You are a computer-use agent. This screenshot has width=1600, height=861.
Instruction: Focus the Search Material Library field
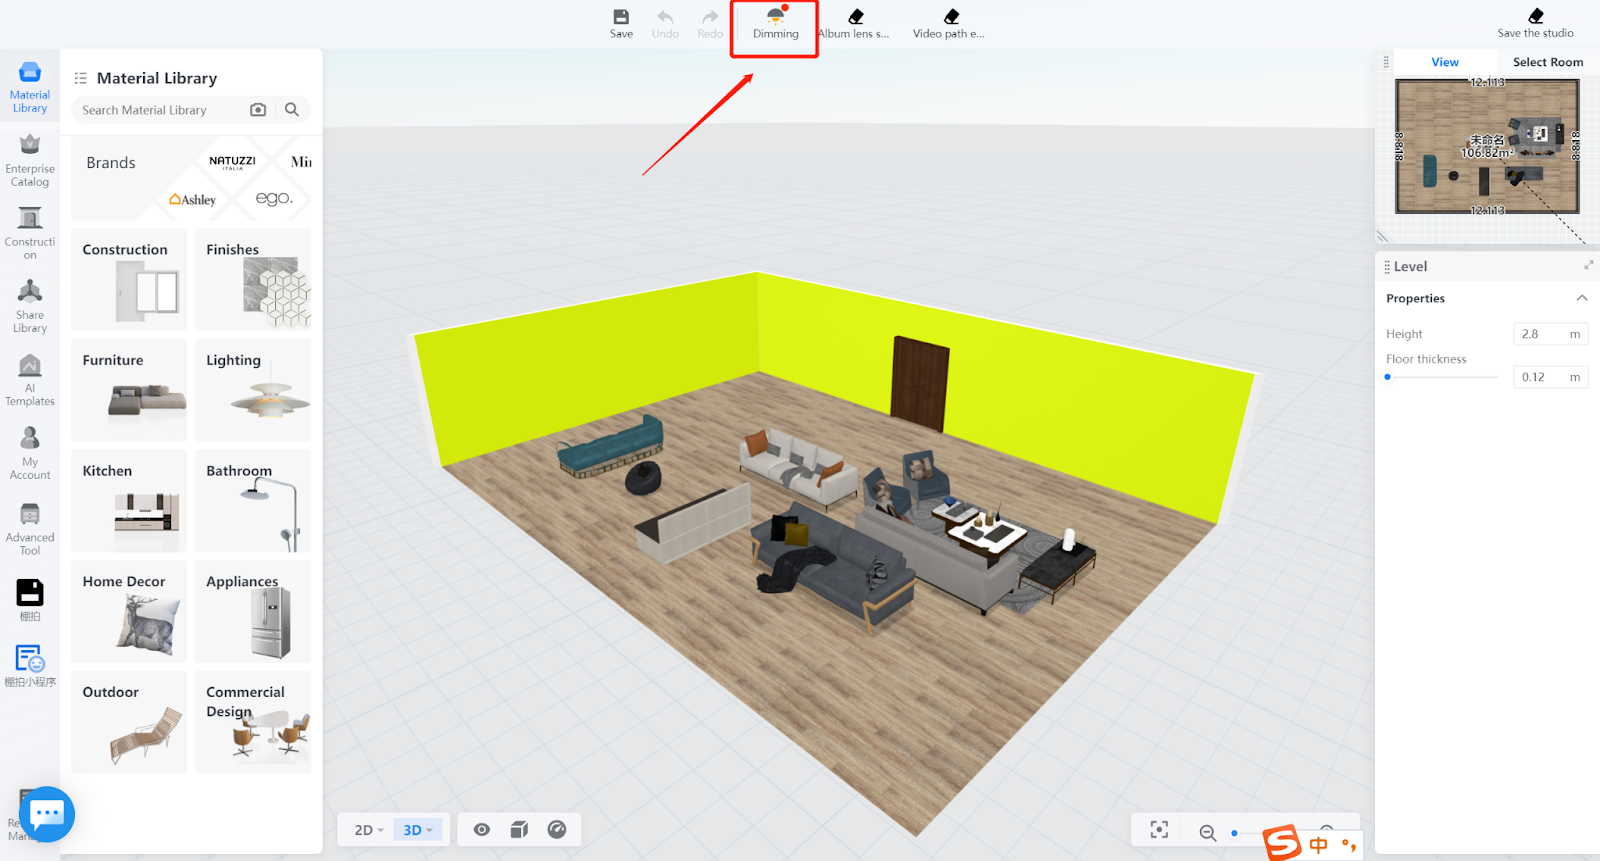160,110
